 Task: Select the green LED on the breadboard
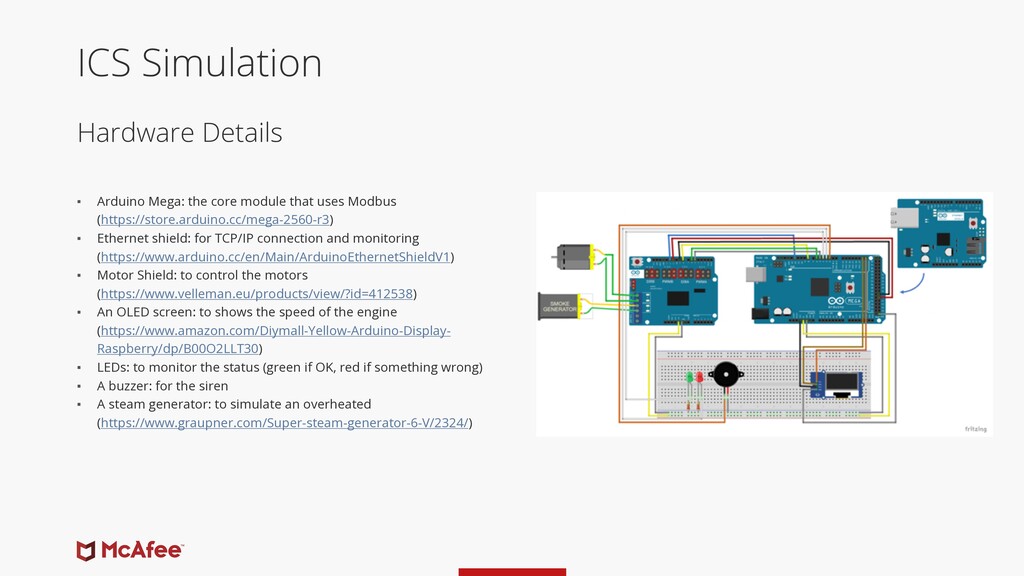(690, 377)
